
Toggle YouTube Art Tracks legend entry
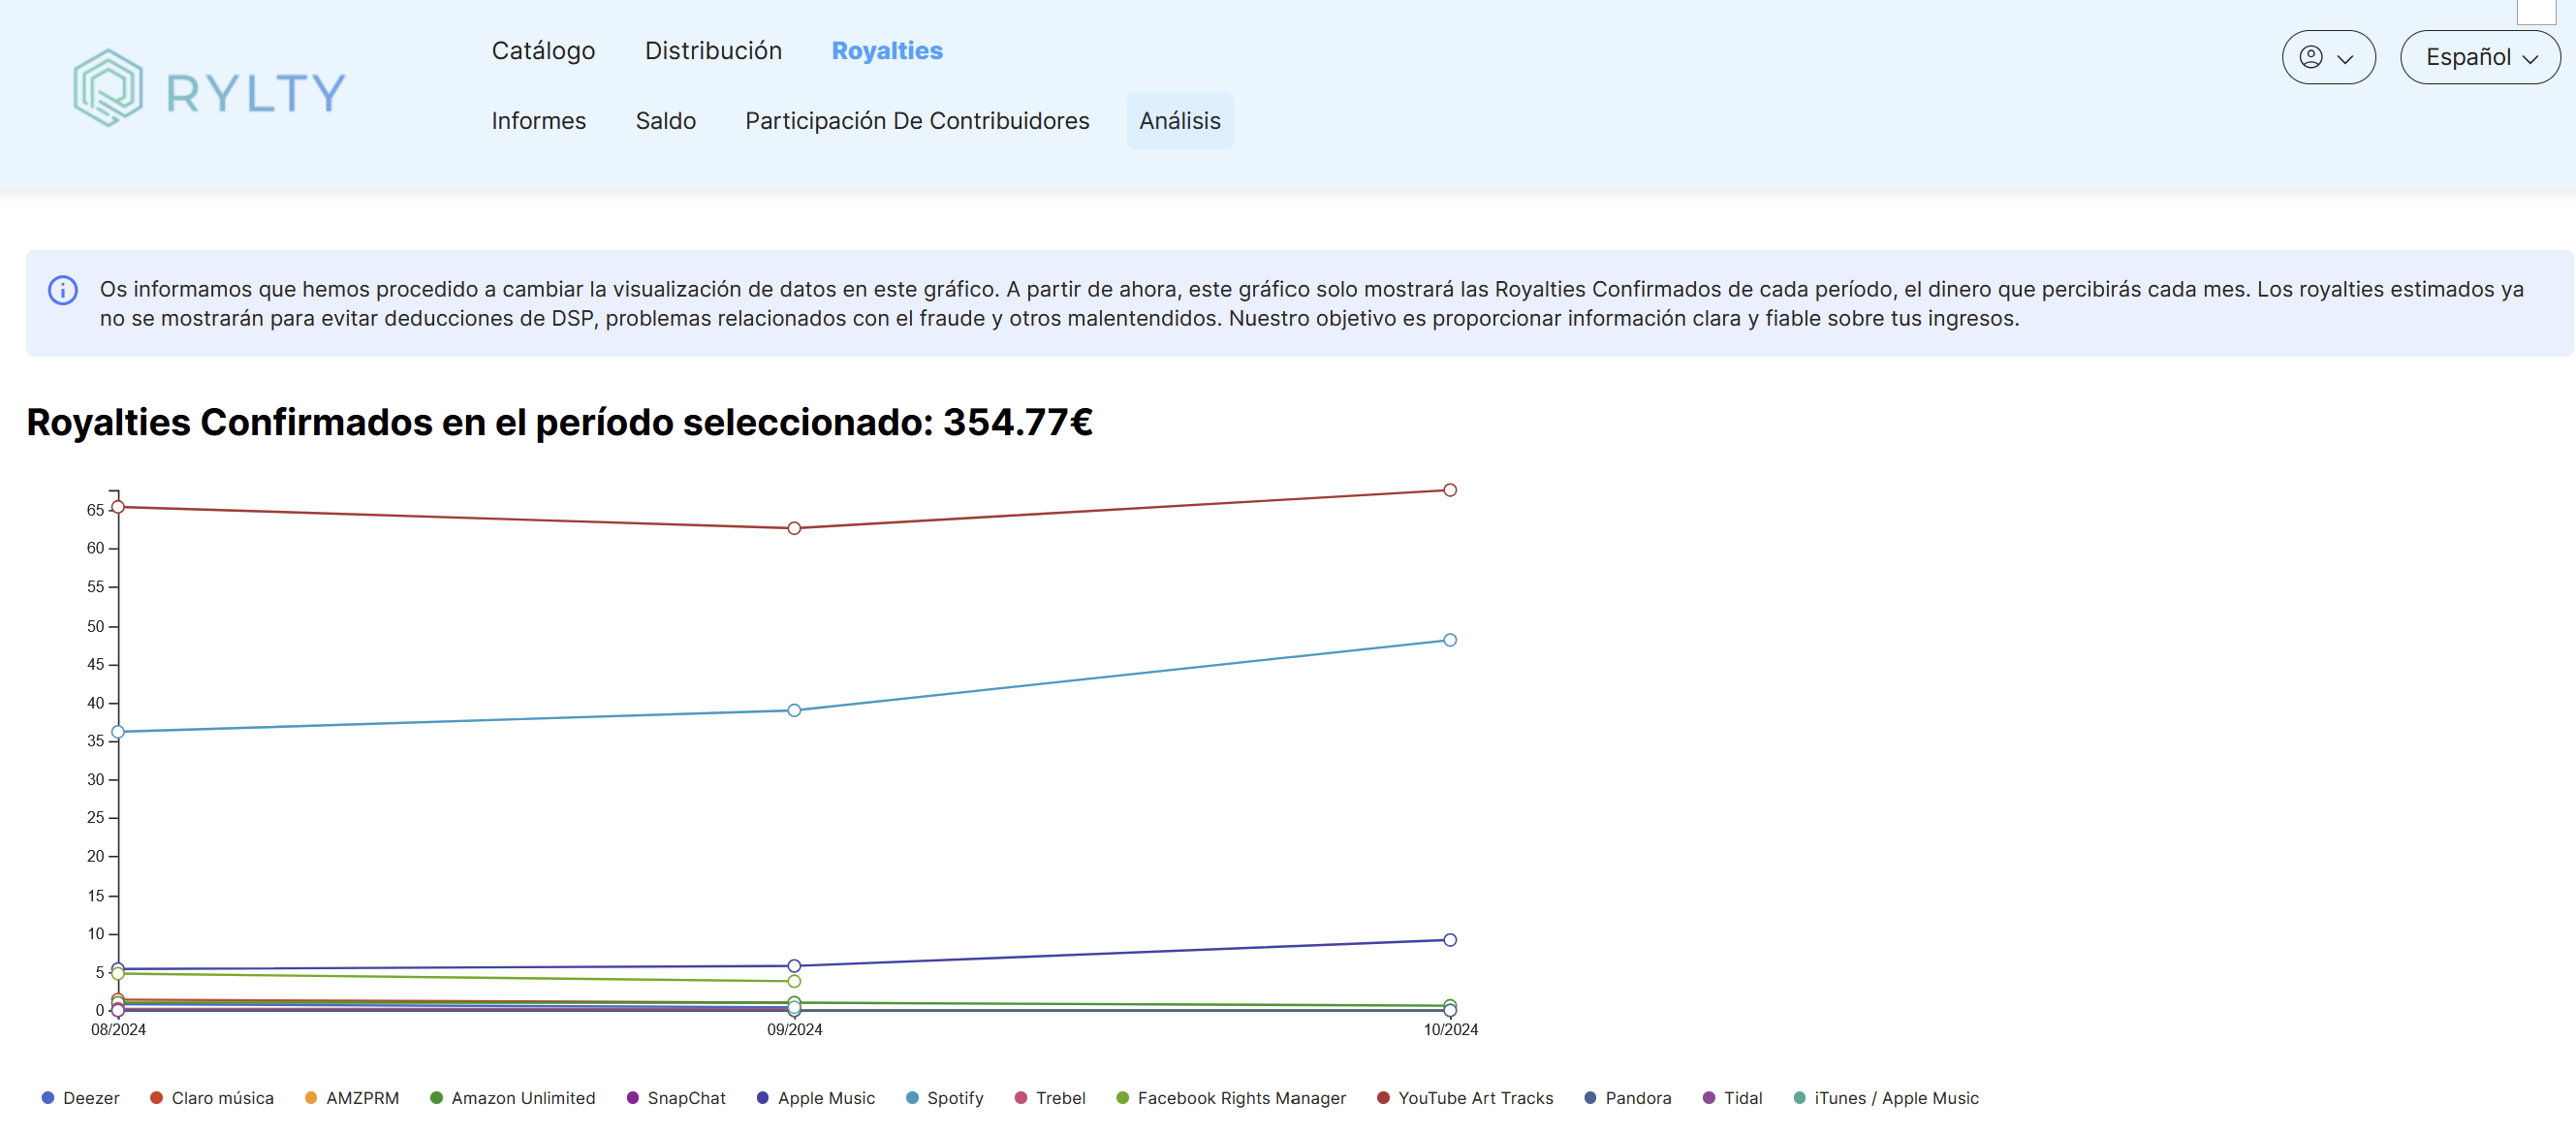click(1465, 1098)
